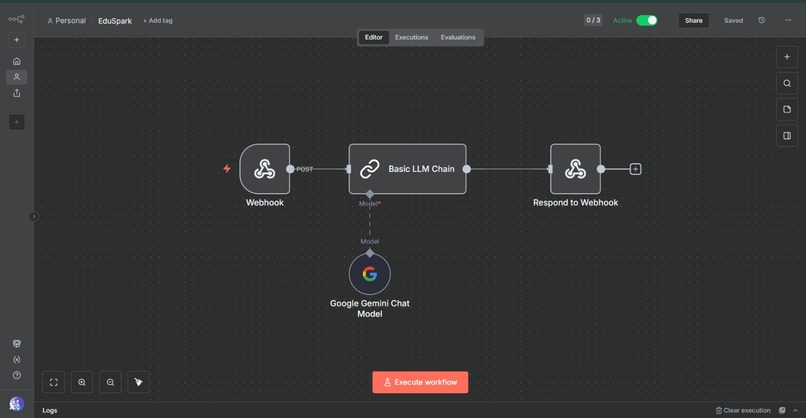Screen dimensions: 806x418
Task: Select the Basic LLM Chain node
Action: (408, 169)
